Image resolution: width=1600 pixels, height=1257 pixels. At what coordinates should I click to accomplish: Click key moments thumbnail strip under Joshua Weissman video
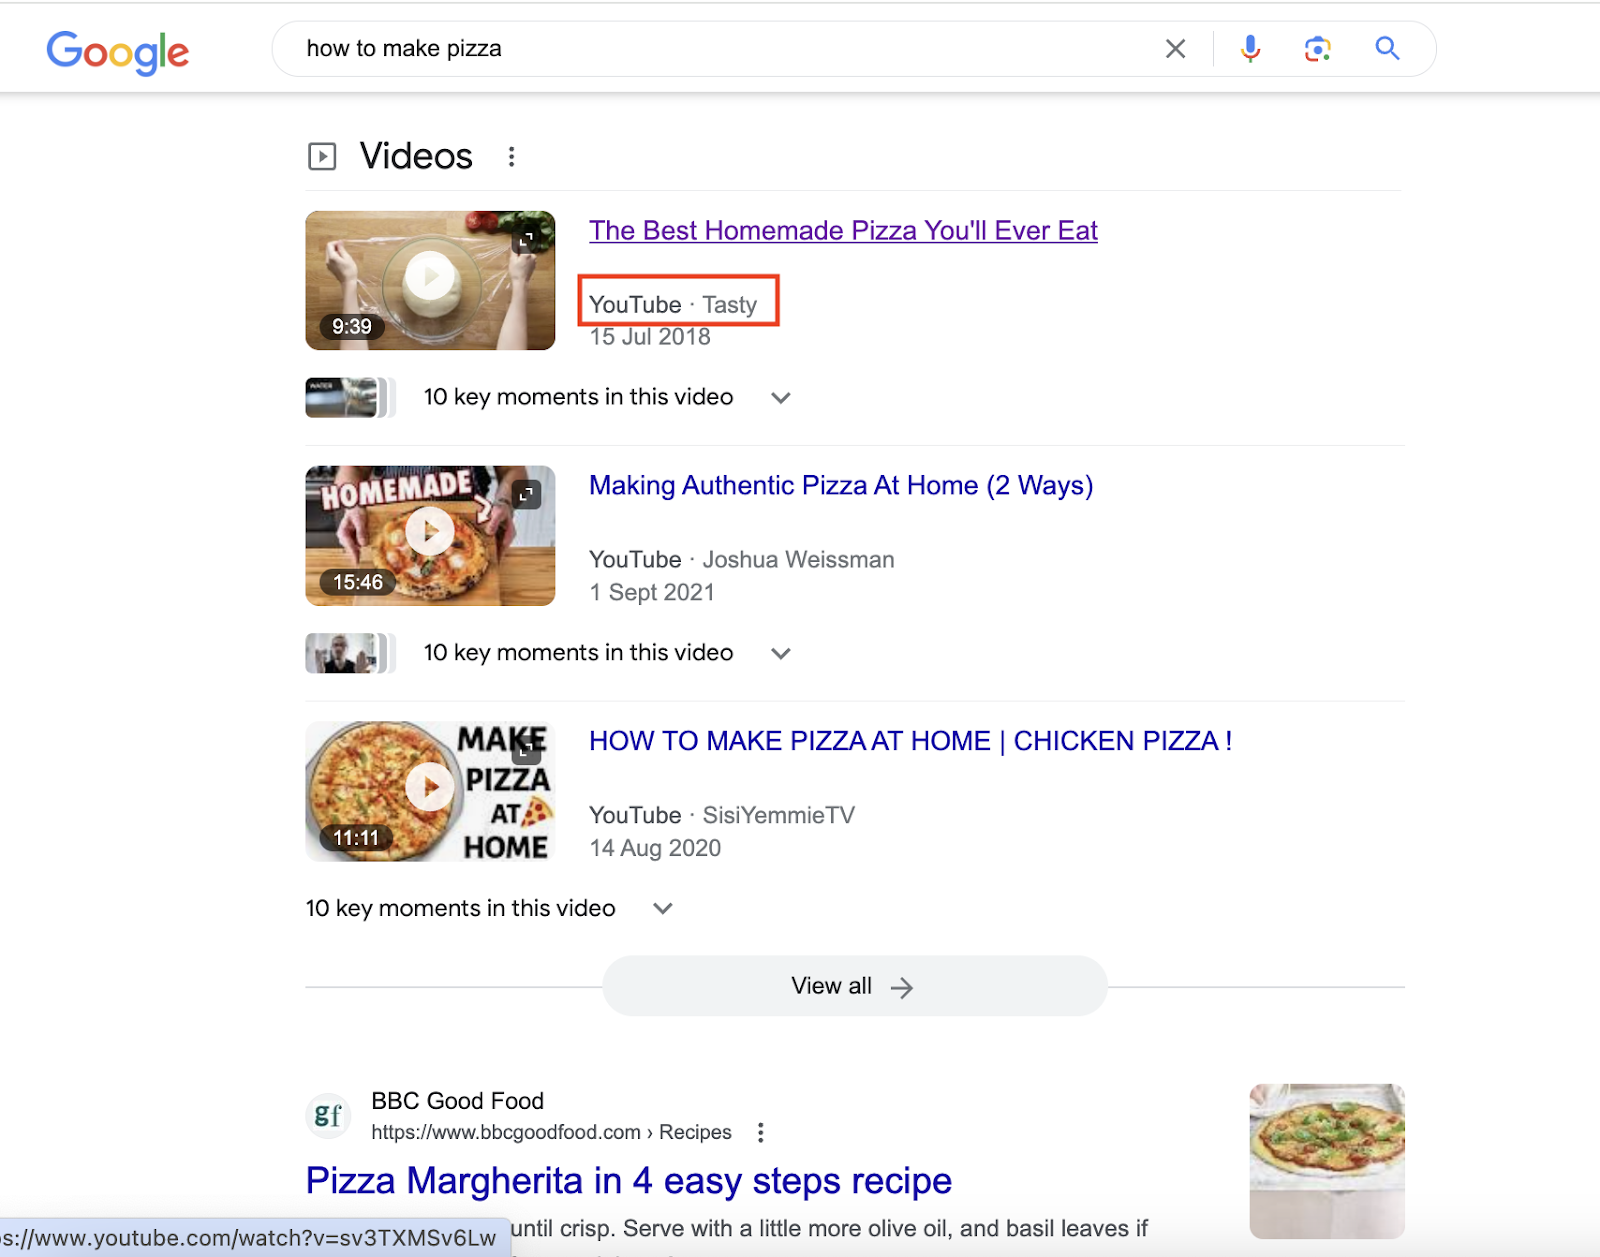(350, 653)
